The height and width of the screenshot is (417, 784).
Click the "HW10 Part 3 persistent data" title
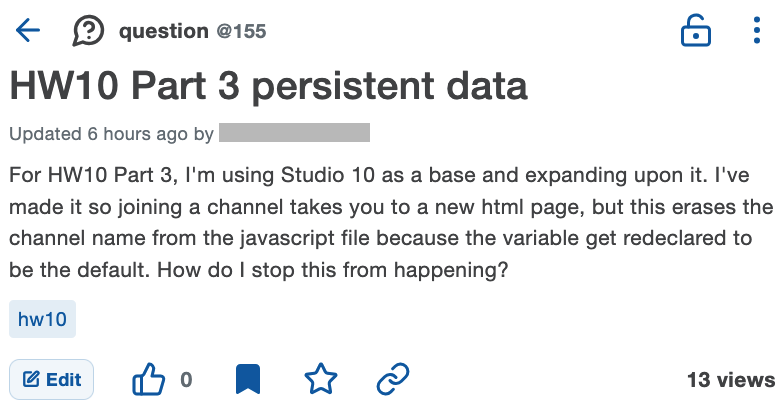pos(268,87)
